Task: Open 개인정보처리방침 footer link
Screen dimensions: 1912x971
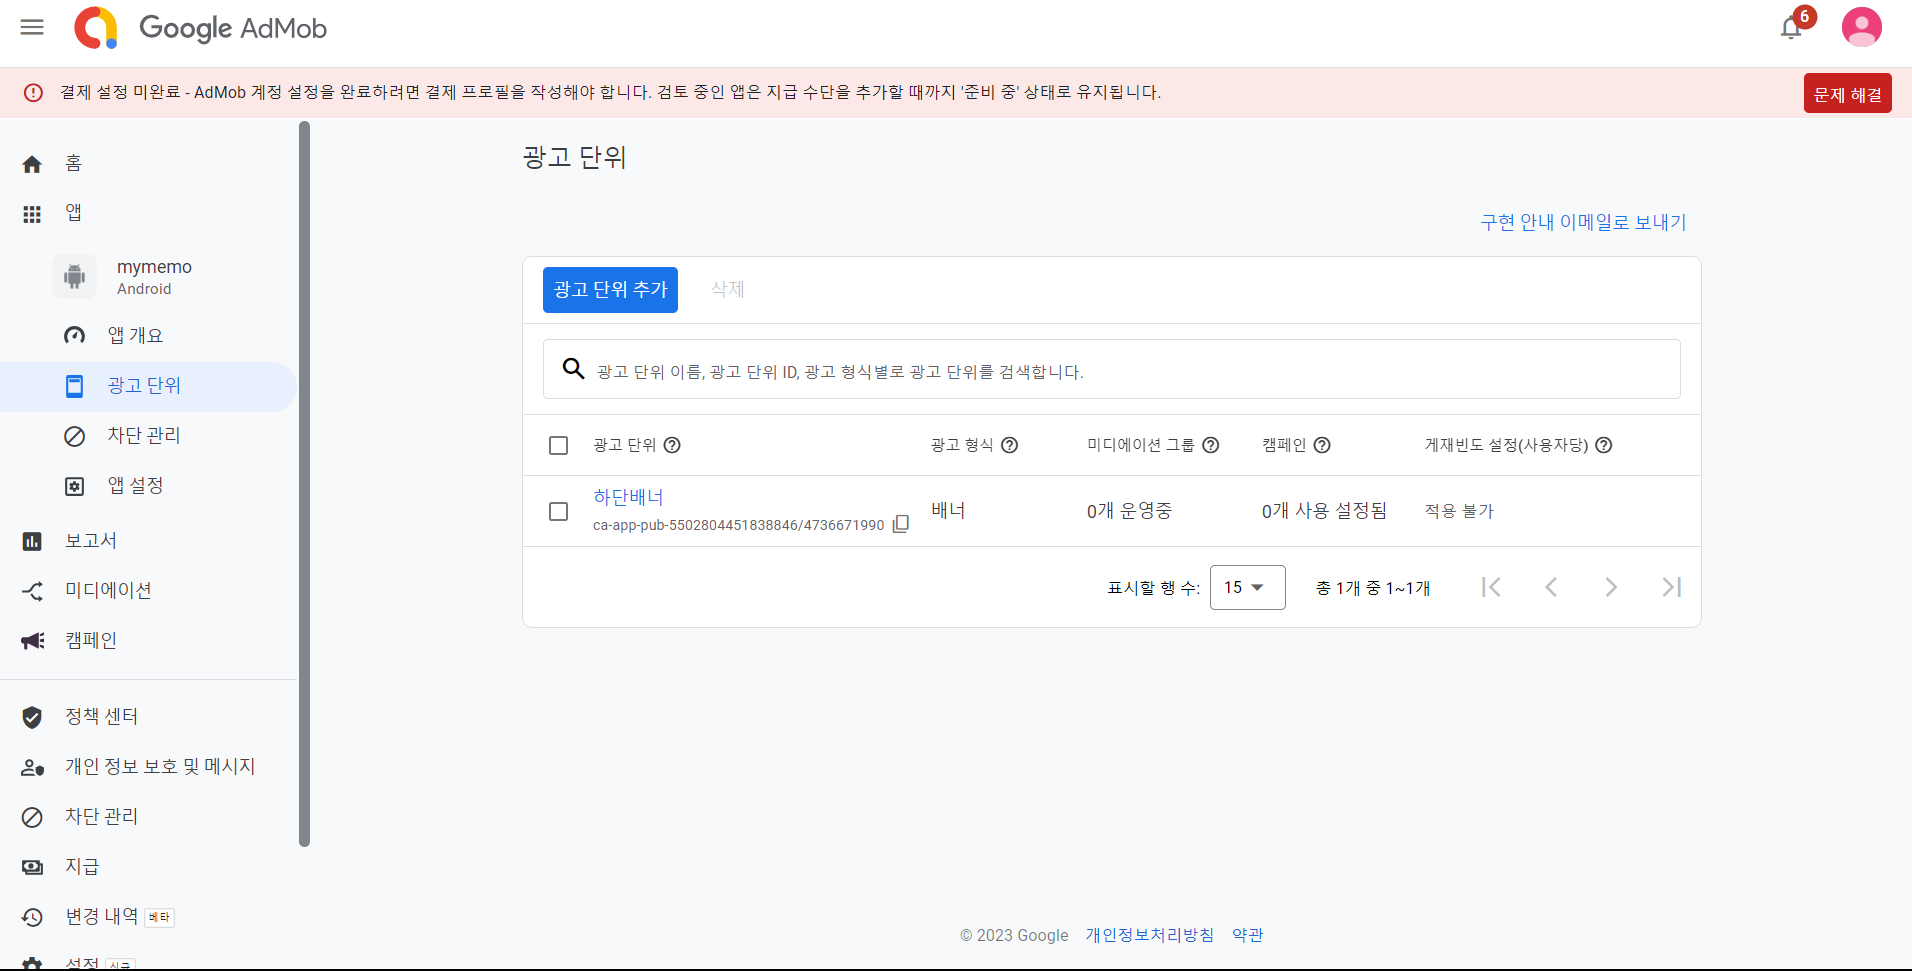Action: tap(1150, 935)
